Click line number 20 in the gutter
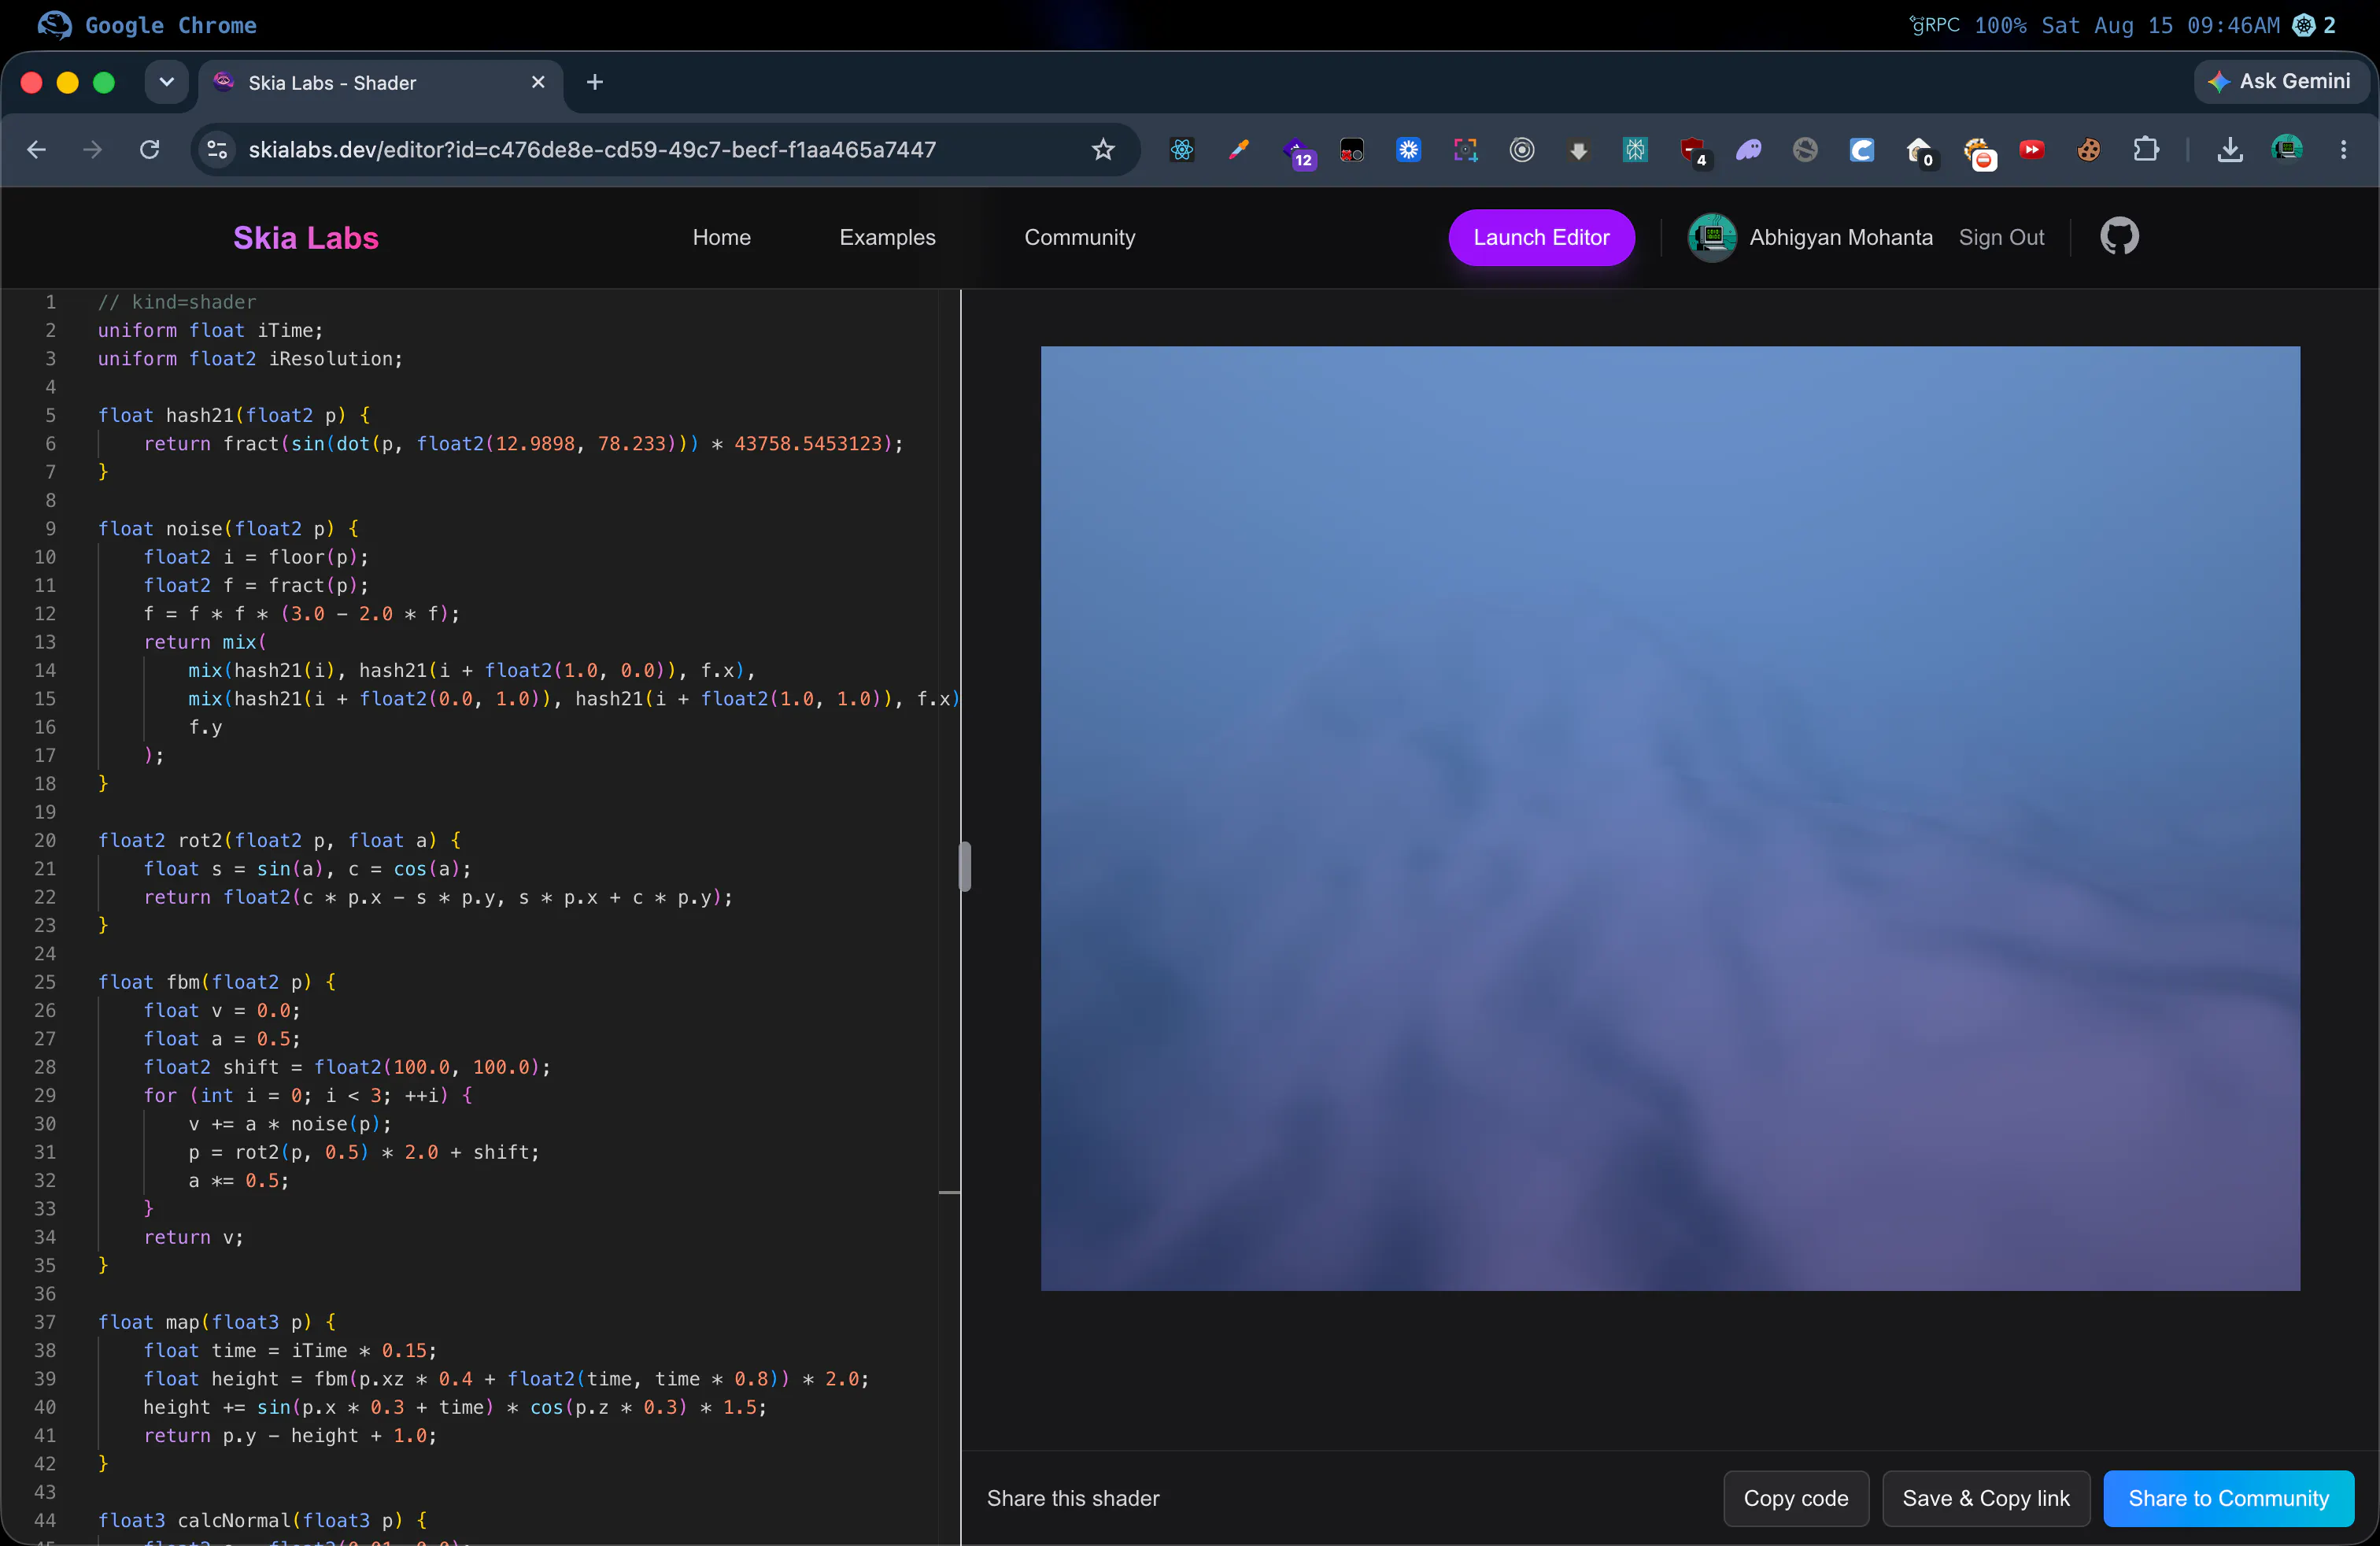The height and width of the screenshot is (1546, 2380). (45, 840)
